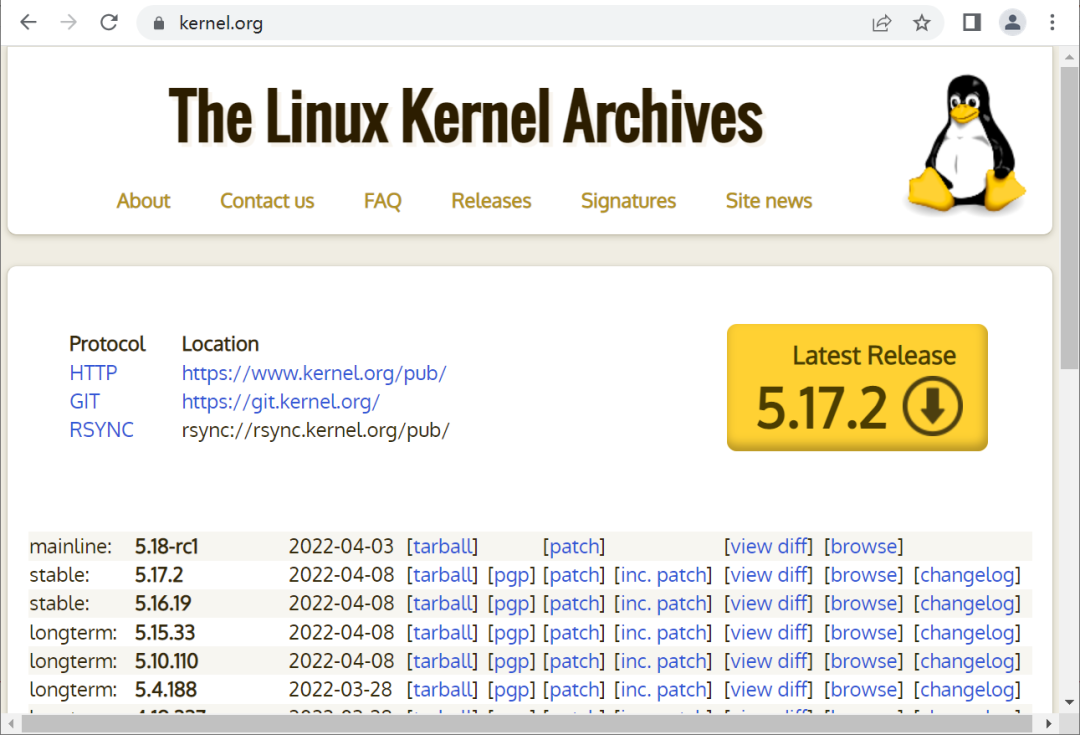The width and height of the screenshot is (1080, 735).
Task: Go to the Releases page
Action: 491,201
